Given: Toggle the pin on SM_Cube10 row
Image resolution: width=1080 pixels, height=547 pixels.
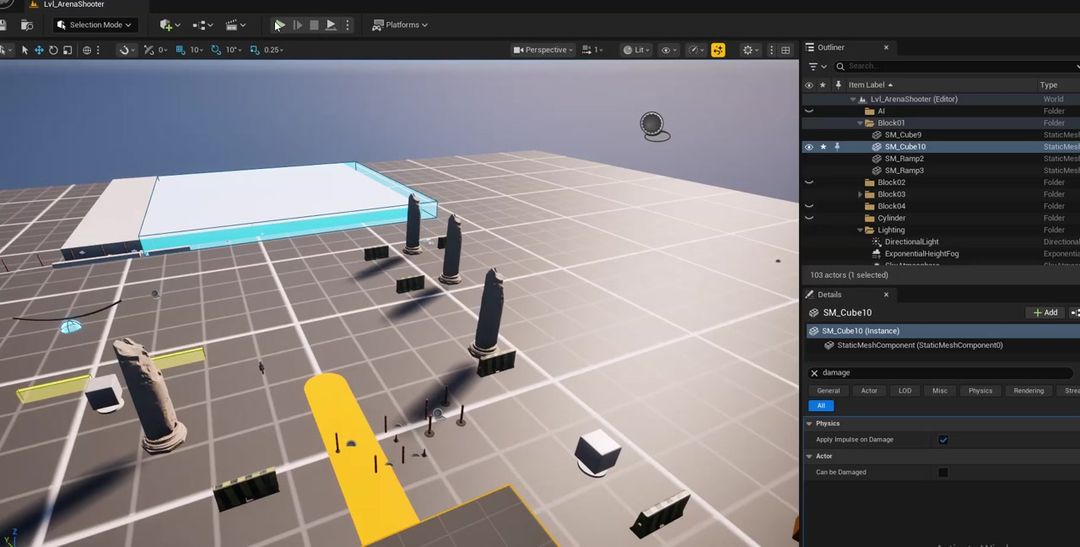Looking at the screenshot, I should coord(838,147).
